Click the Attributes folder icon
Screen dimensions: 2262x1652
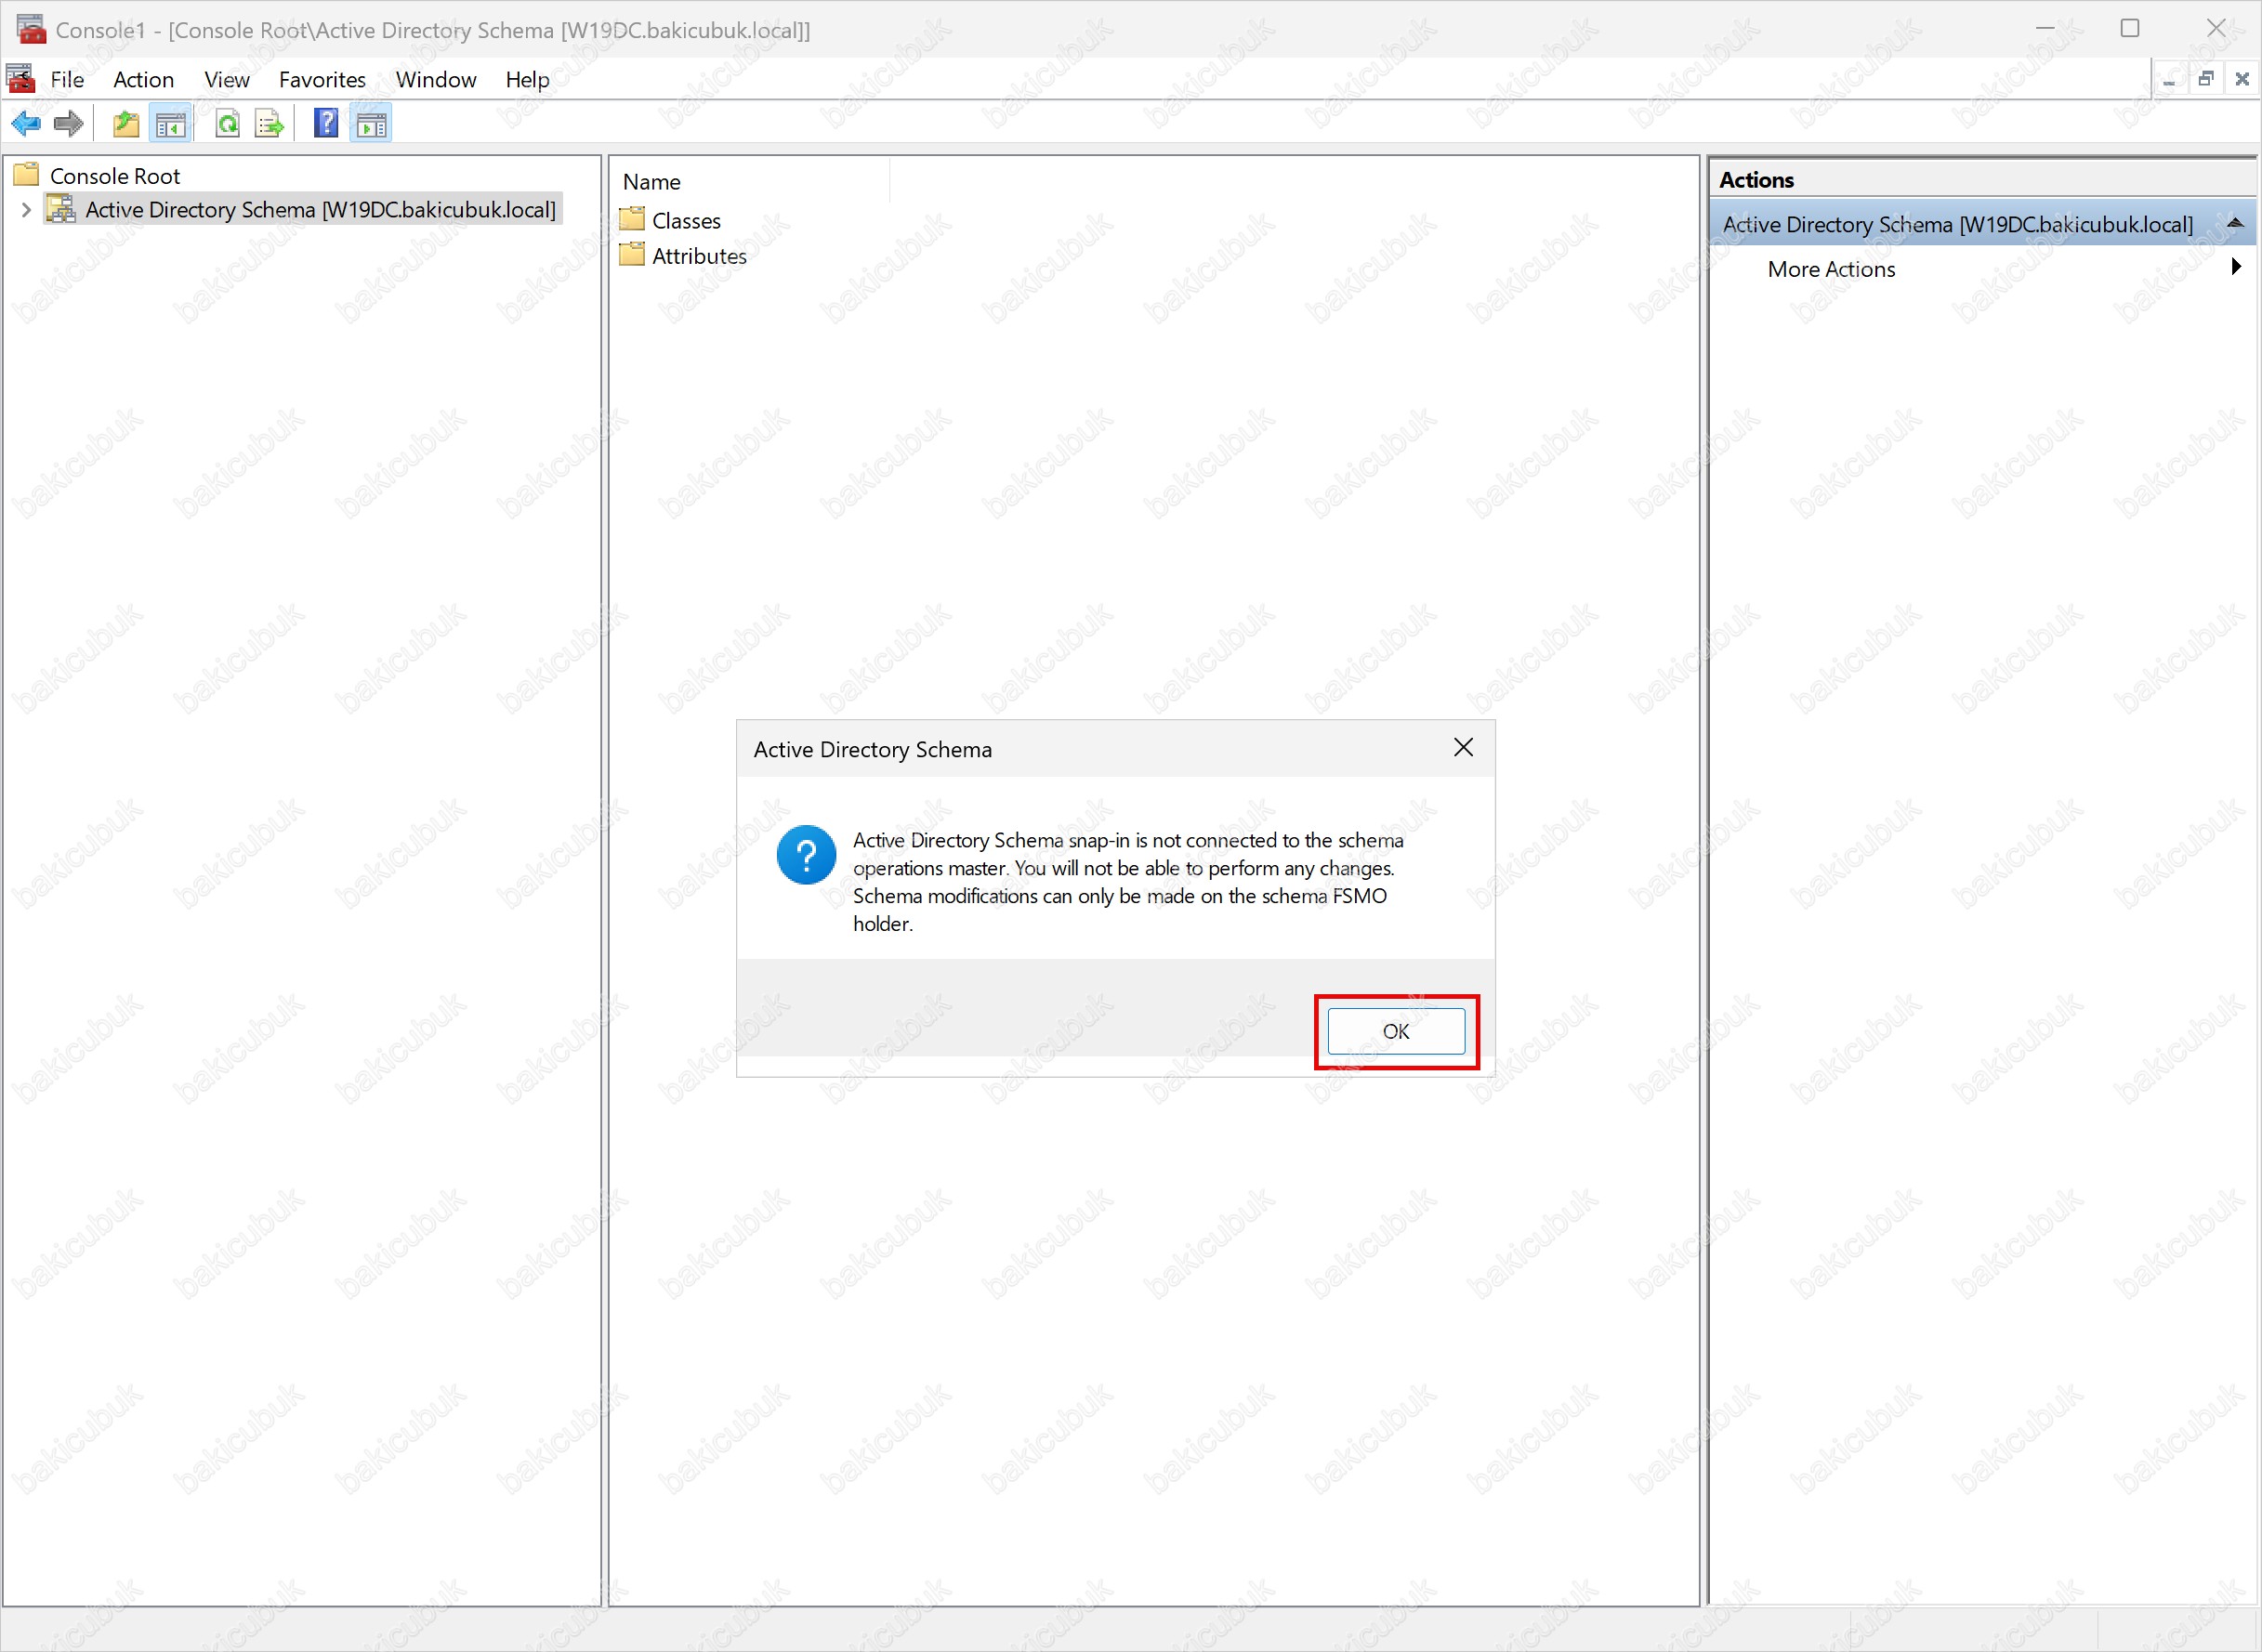click(x=632, y=254)
